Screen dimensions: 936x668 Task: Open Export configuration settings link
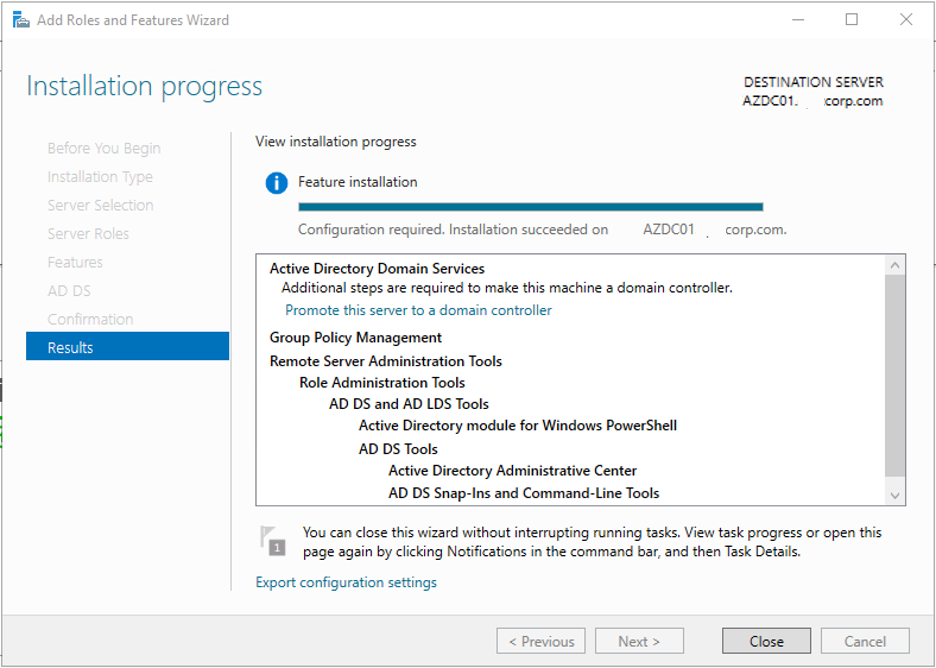coord(346,583)
